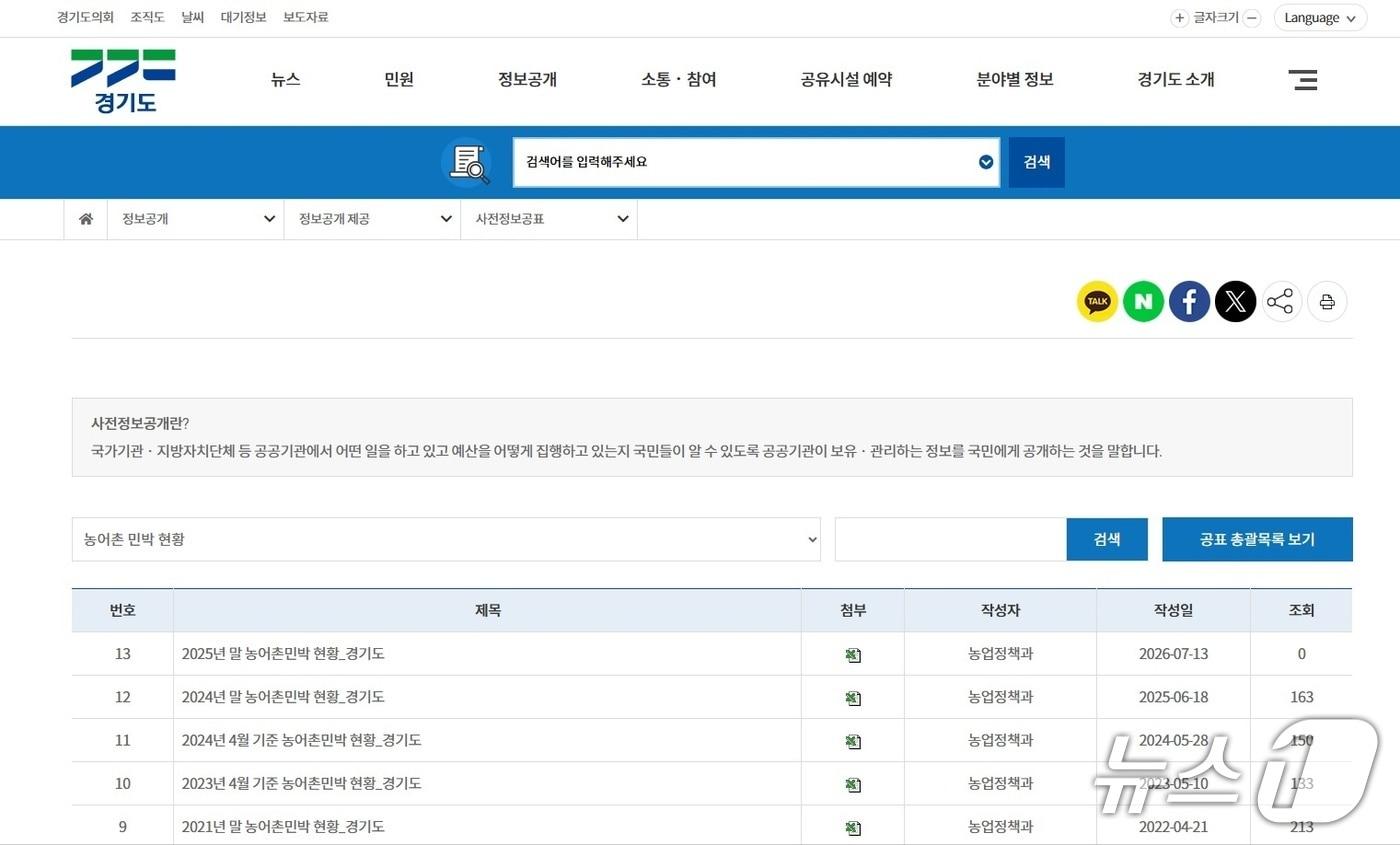1400x845 pixels.
Task: Expand the 정보공개 제공 breadcrumb dropdown
Action: (x=373, y=219)
